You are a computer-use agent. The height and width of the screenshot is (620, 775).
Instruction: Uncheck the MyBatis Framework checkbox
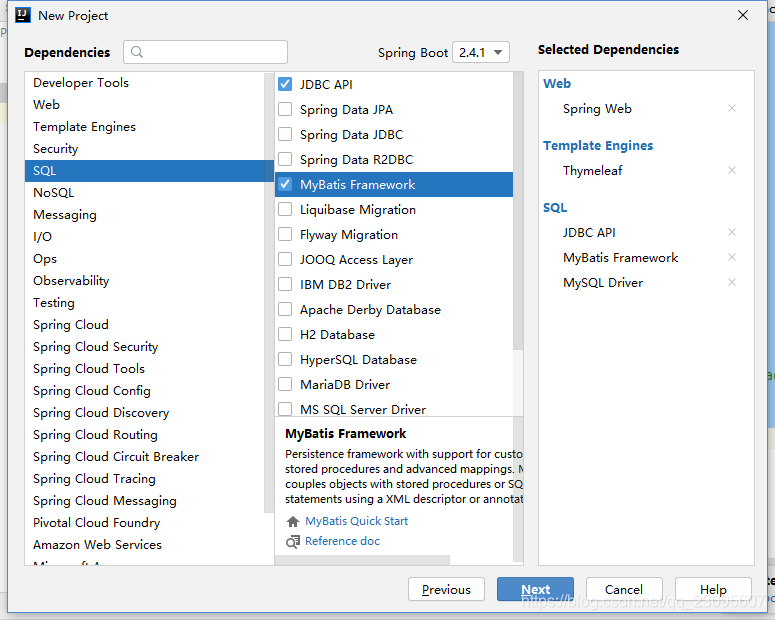tap(285, 184)
